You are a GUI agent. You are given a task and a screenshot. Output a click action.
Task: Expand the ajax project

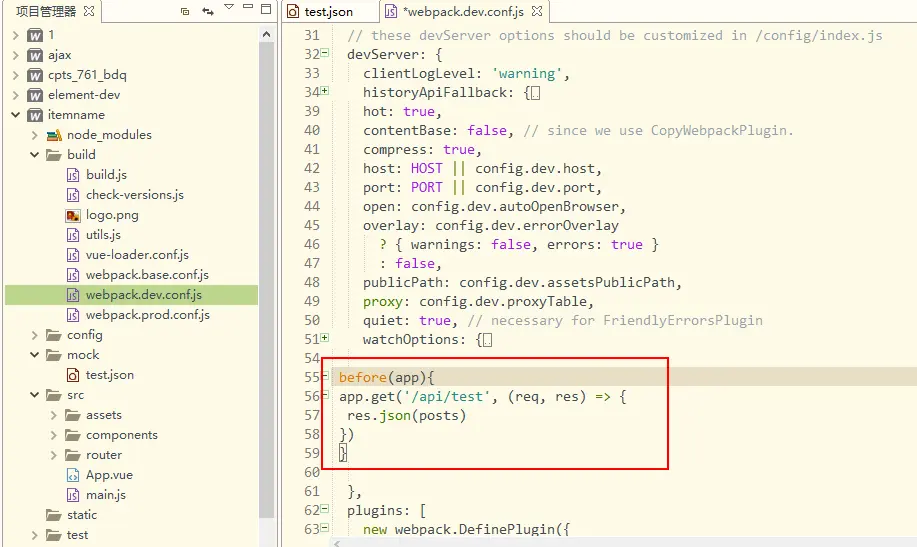click(16, 55)
